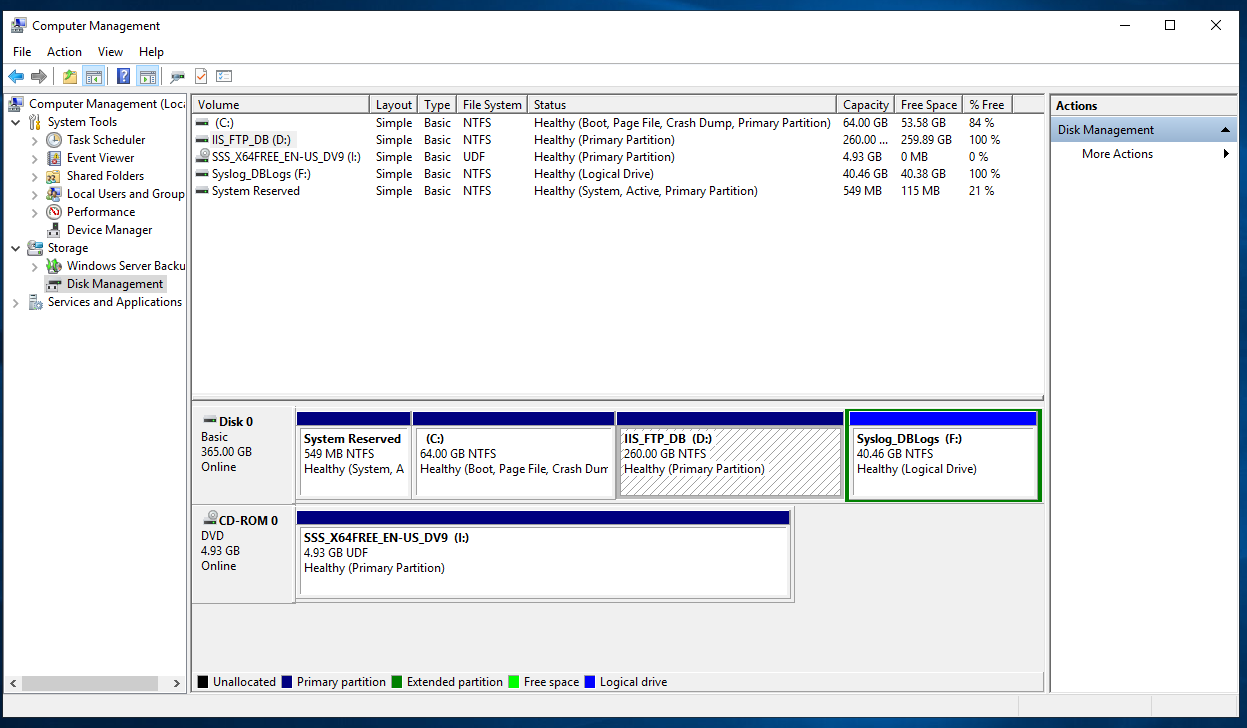The width and height of the screenshot is (1247, 728).
Task: Select the (C:) volume row in list
Action: [617, 123]
